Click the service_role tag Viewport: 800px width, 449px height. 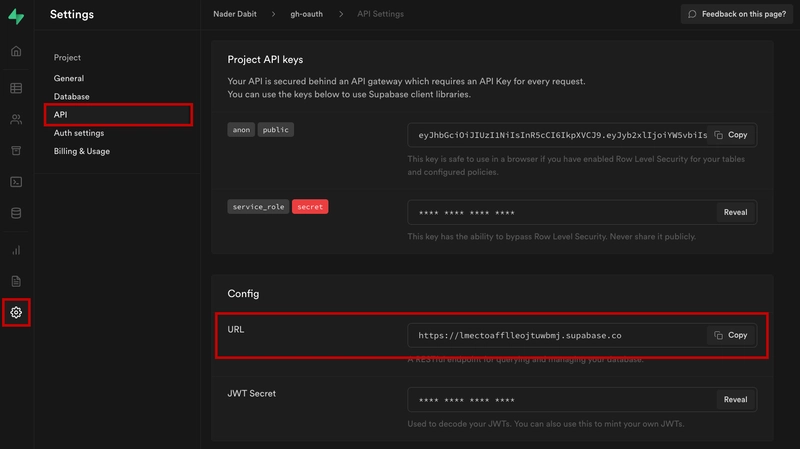(x=258, y=207)
